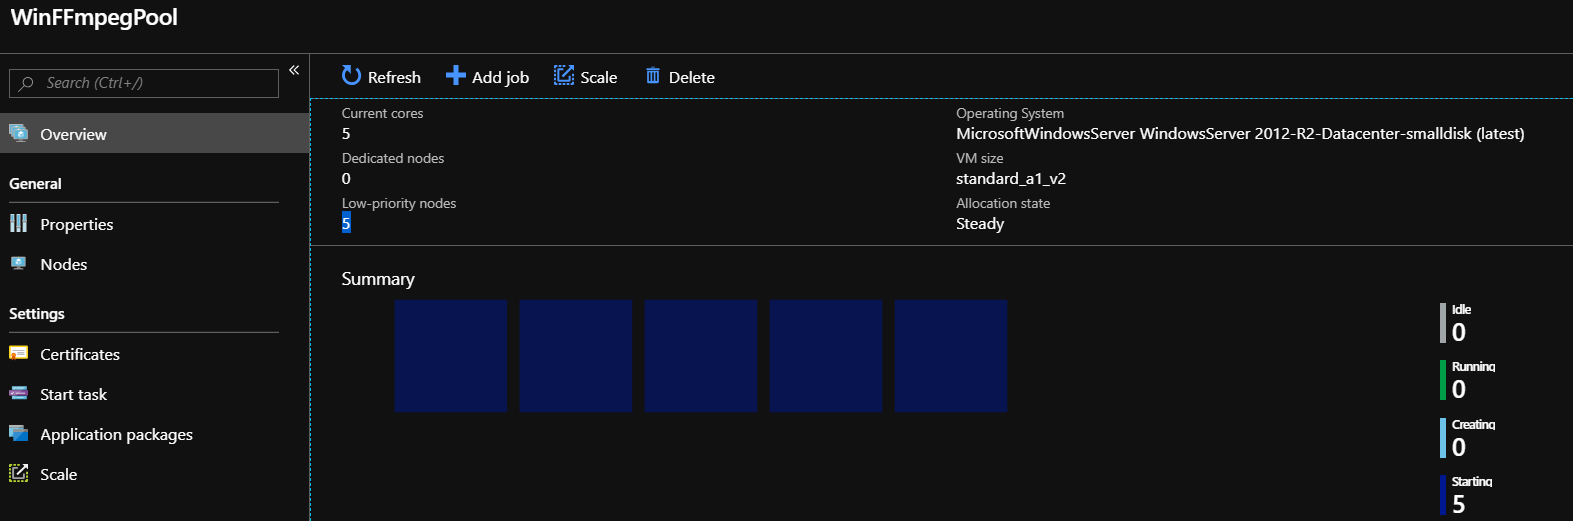The width and height of the screenshot is (1573, 521).
Task: Open the Scale toolbar icon
Action: (564, 76)
